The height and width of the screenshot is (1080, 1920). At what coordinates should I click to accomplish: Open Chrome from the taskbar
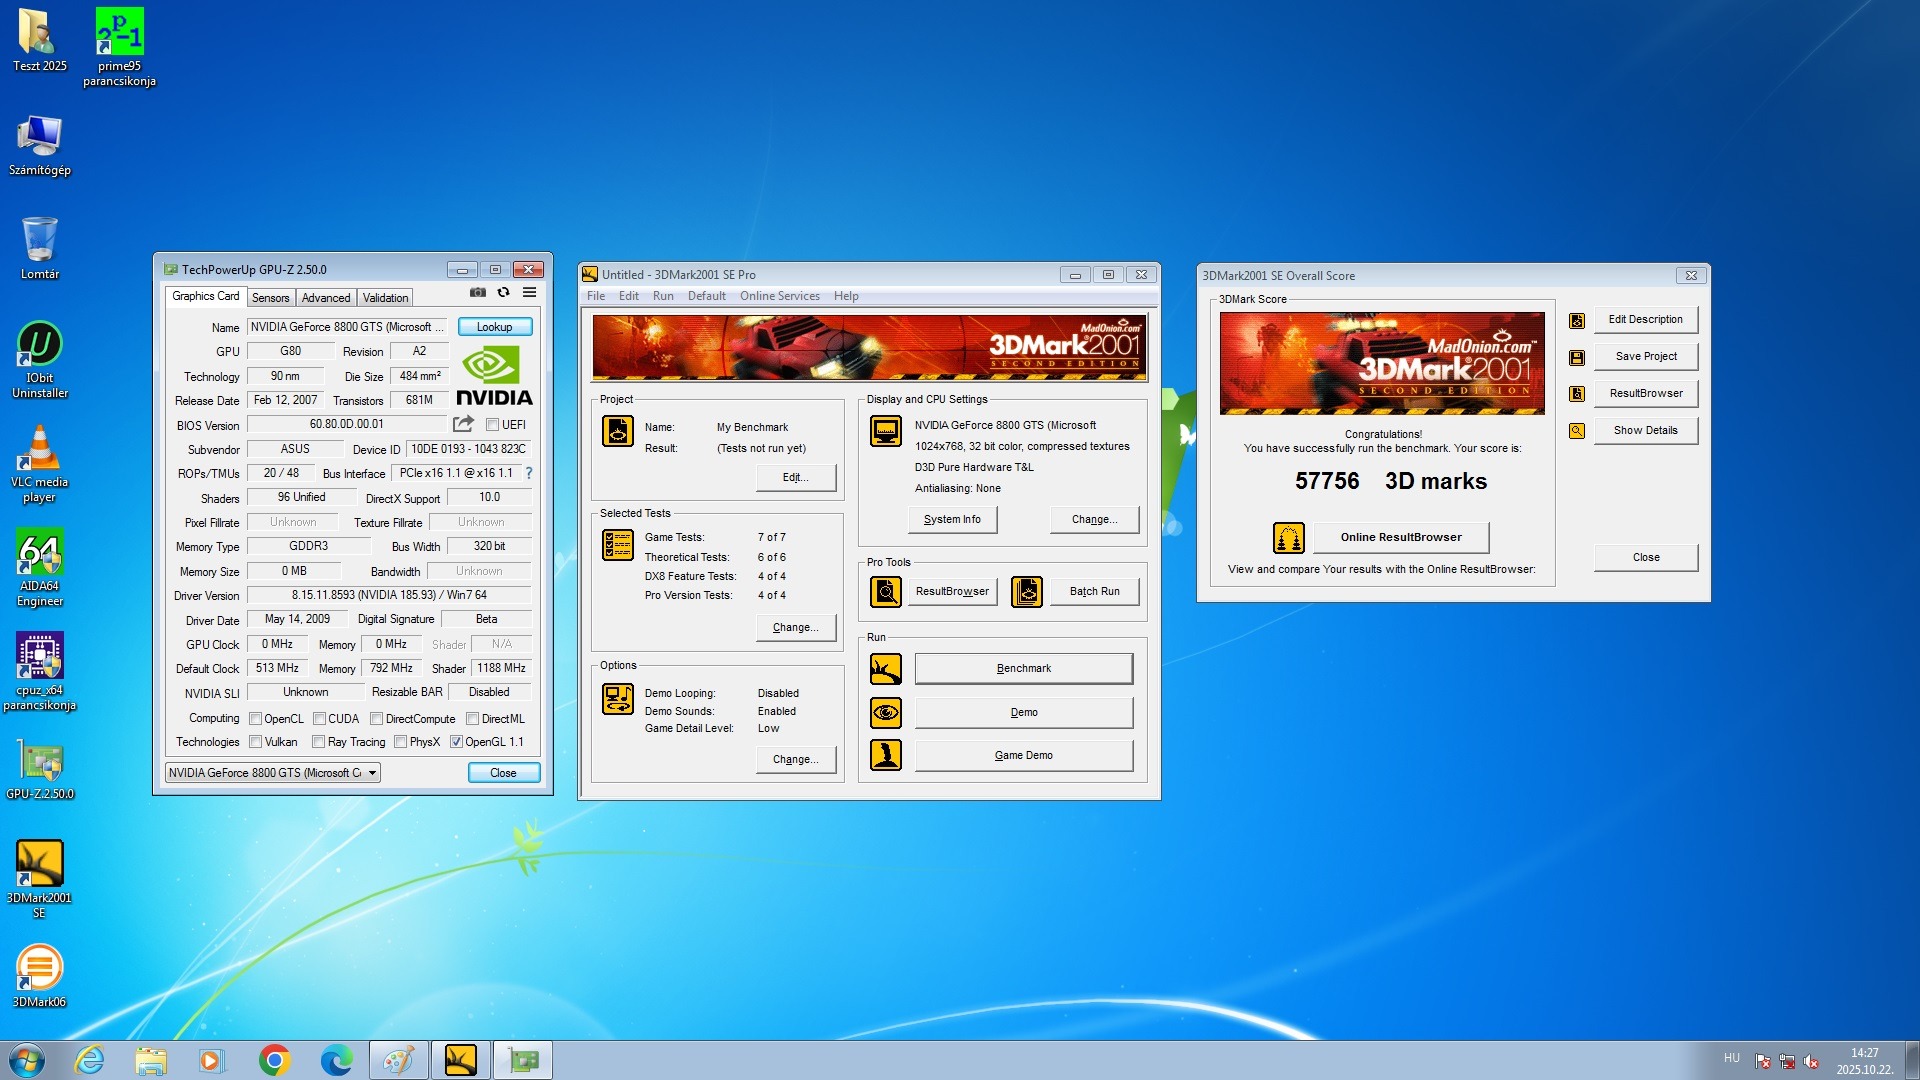pos(274,1060)
